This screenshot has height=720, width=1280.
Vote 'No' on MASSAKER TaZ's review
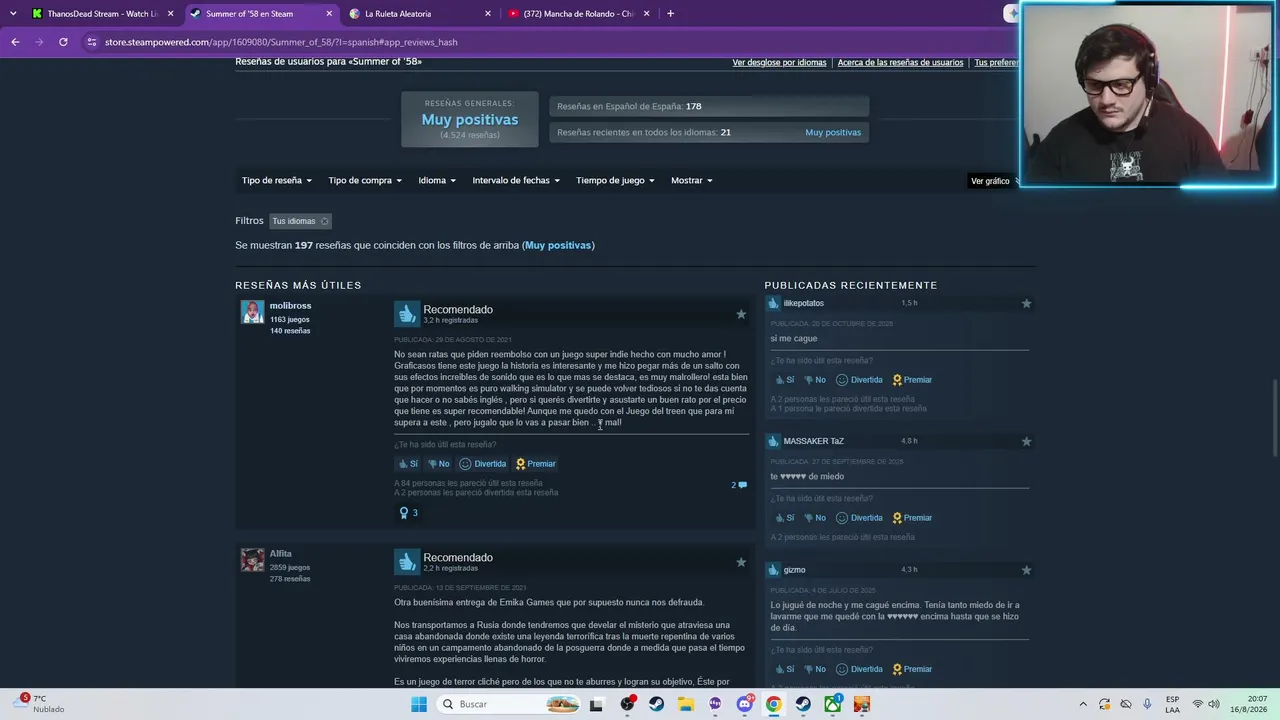click(815, 518)
